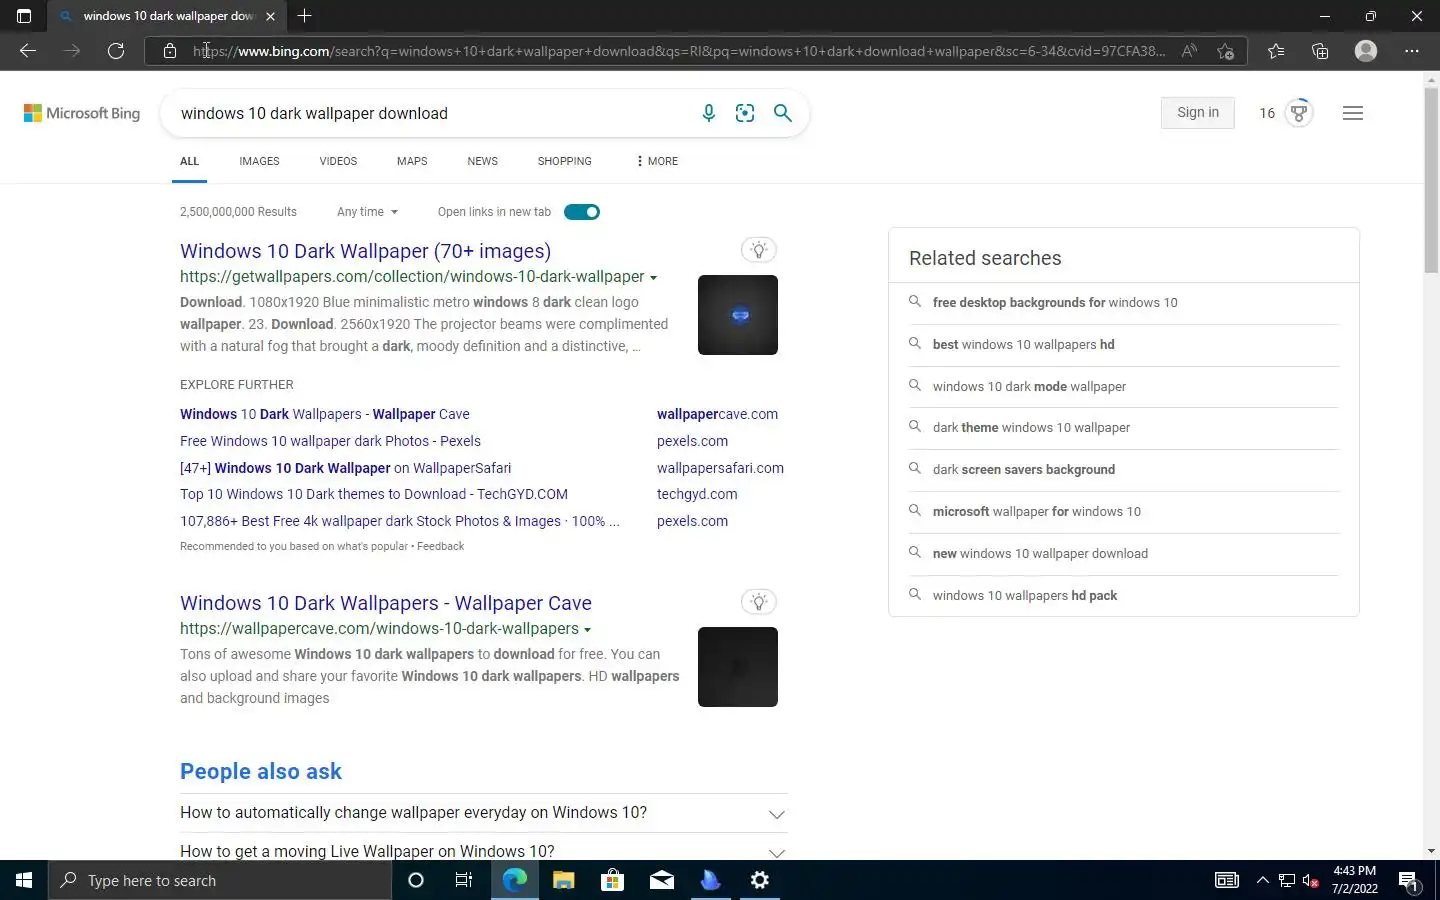Viewport: 1440px width, 900px height.
Task: Click the browser address bar URL
Action: pos(678,51)
